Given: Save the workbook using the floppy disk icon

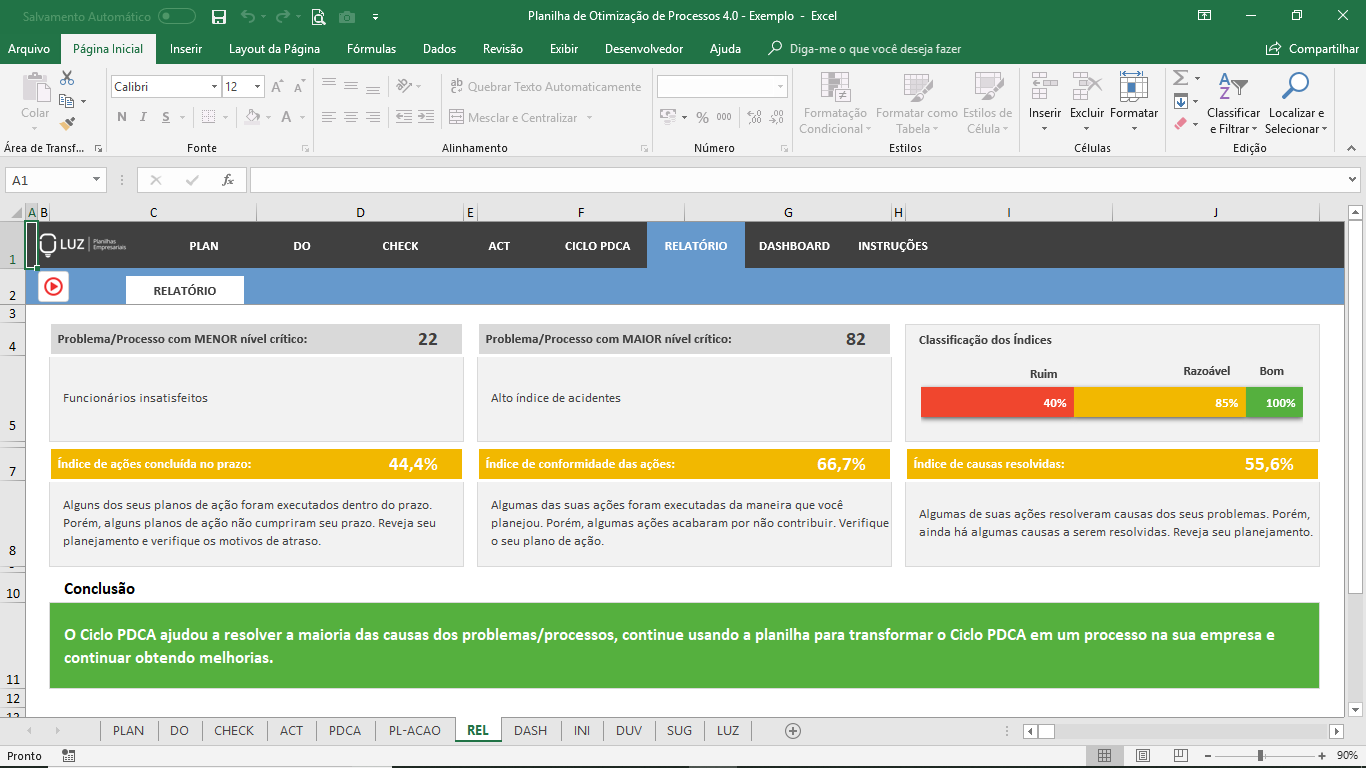Looking at the screenshot, I should pos(219,16).
